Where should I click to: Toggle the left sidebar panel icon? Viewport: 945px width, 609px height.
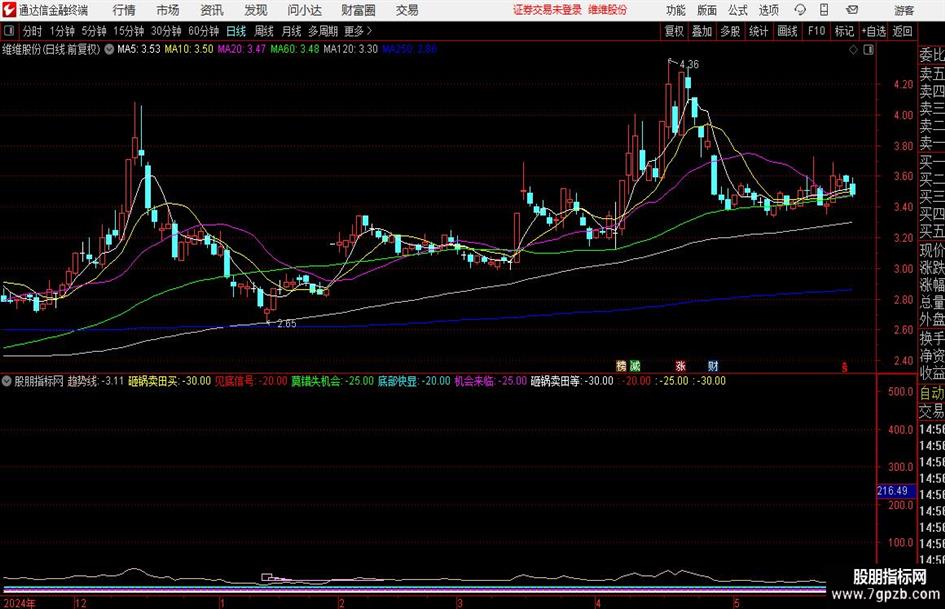[8, 31]
